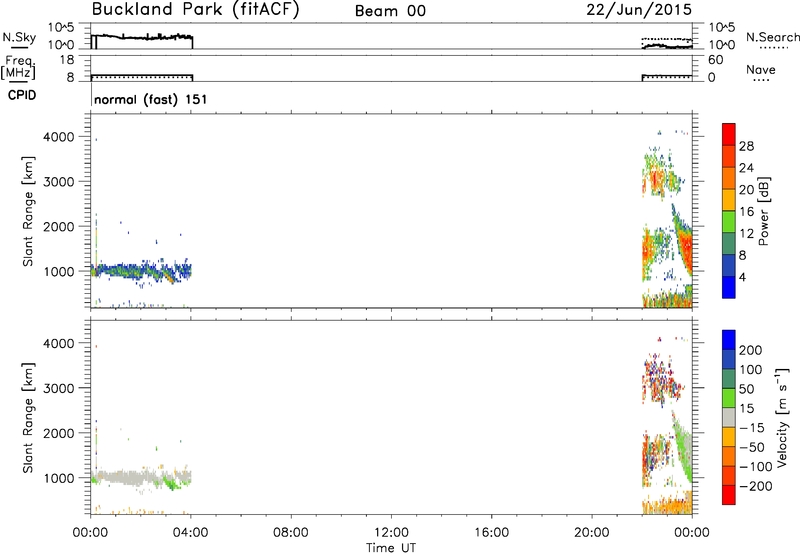This screenshot has height=554, width=800.
Task: Click the 12:00 time tick label
Action: (391, 533)
